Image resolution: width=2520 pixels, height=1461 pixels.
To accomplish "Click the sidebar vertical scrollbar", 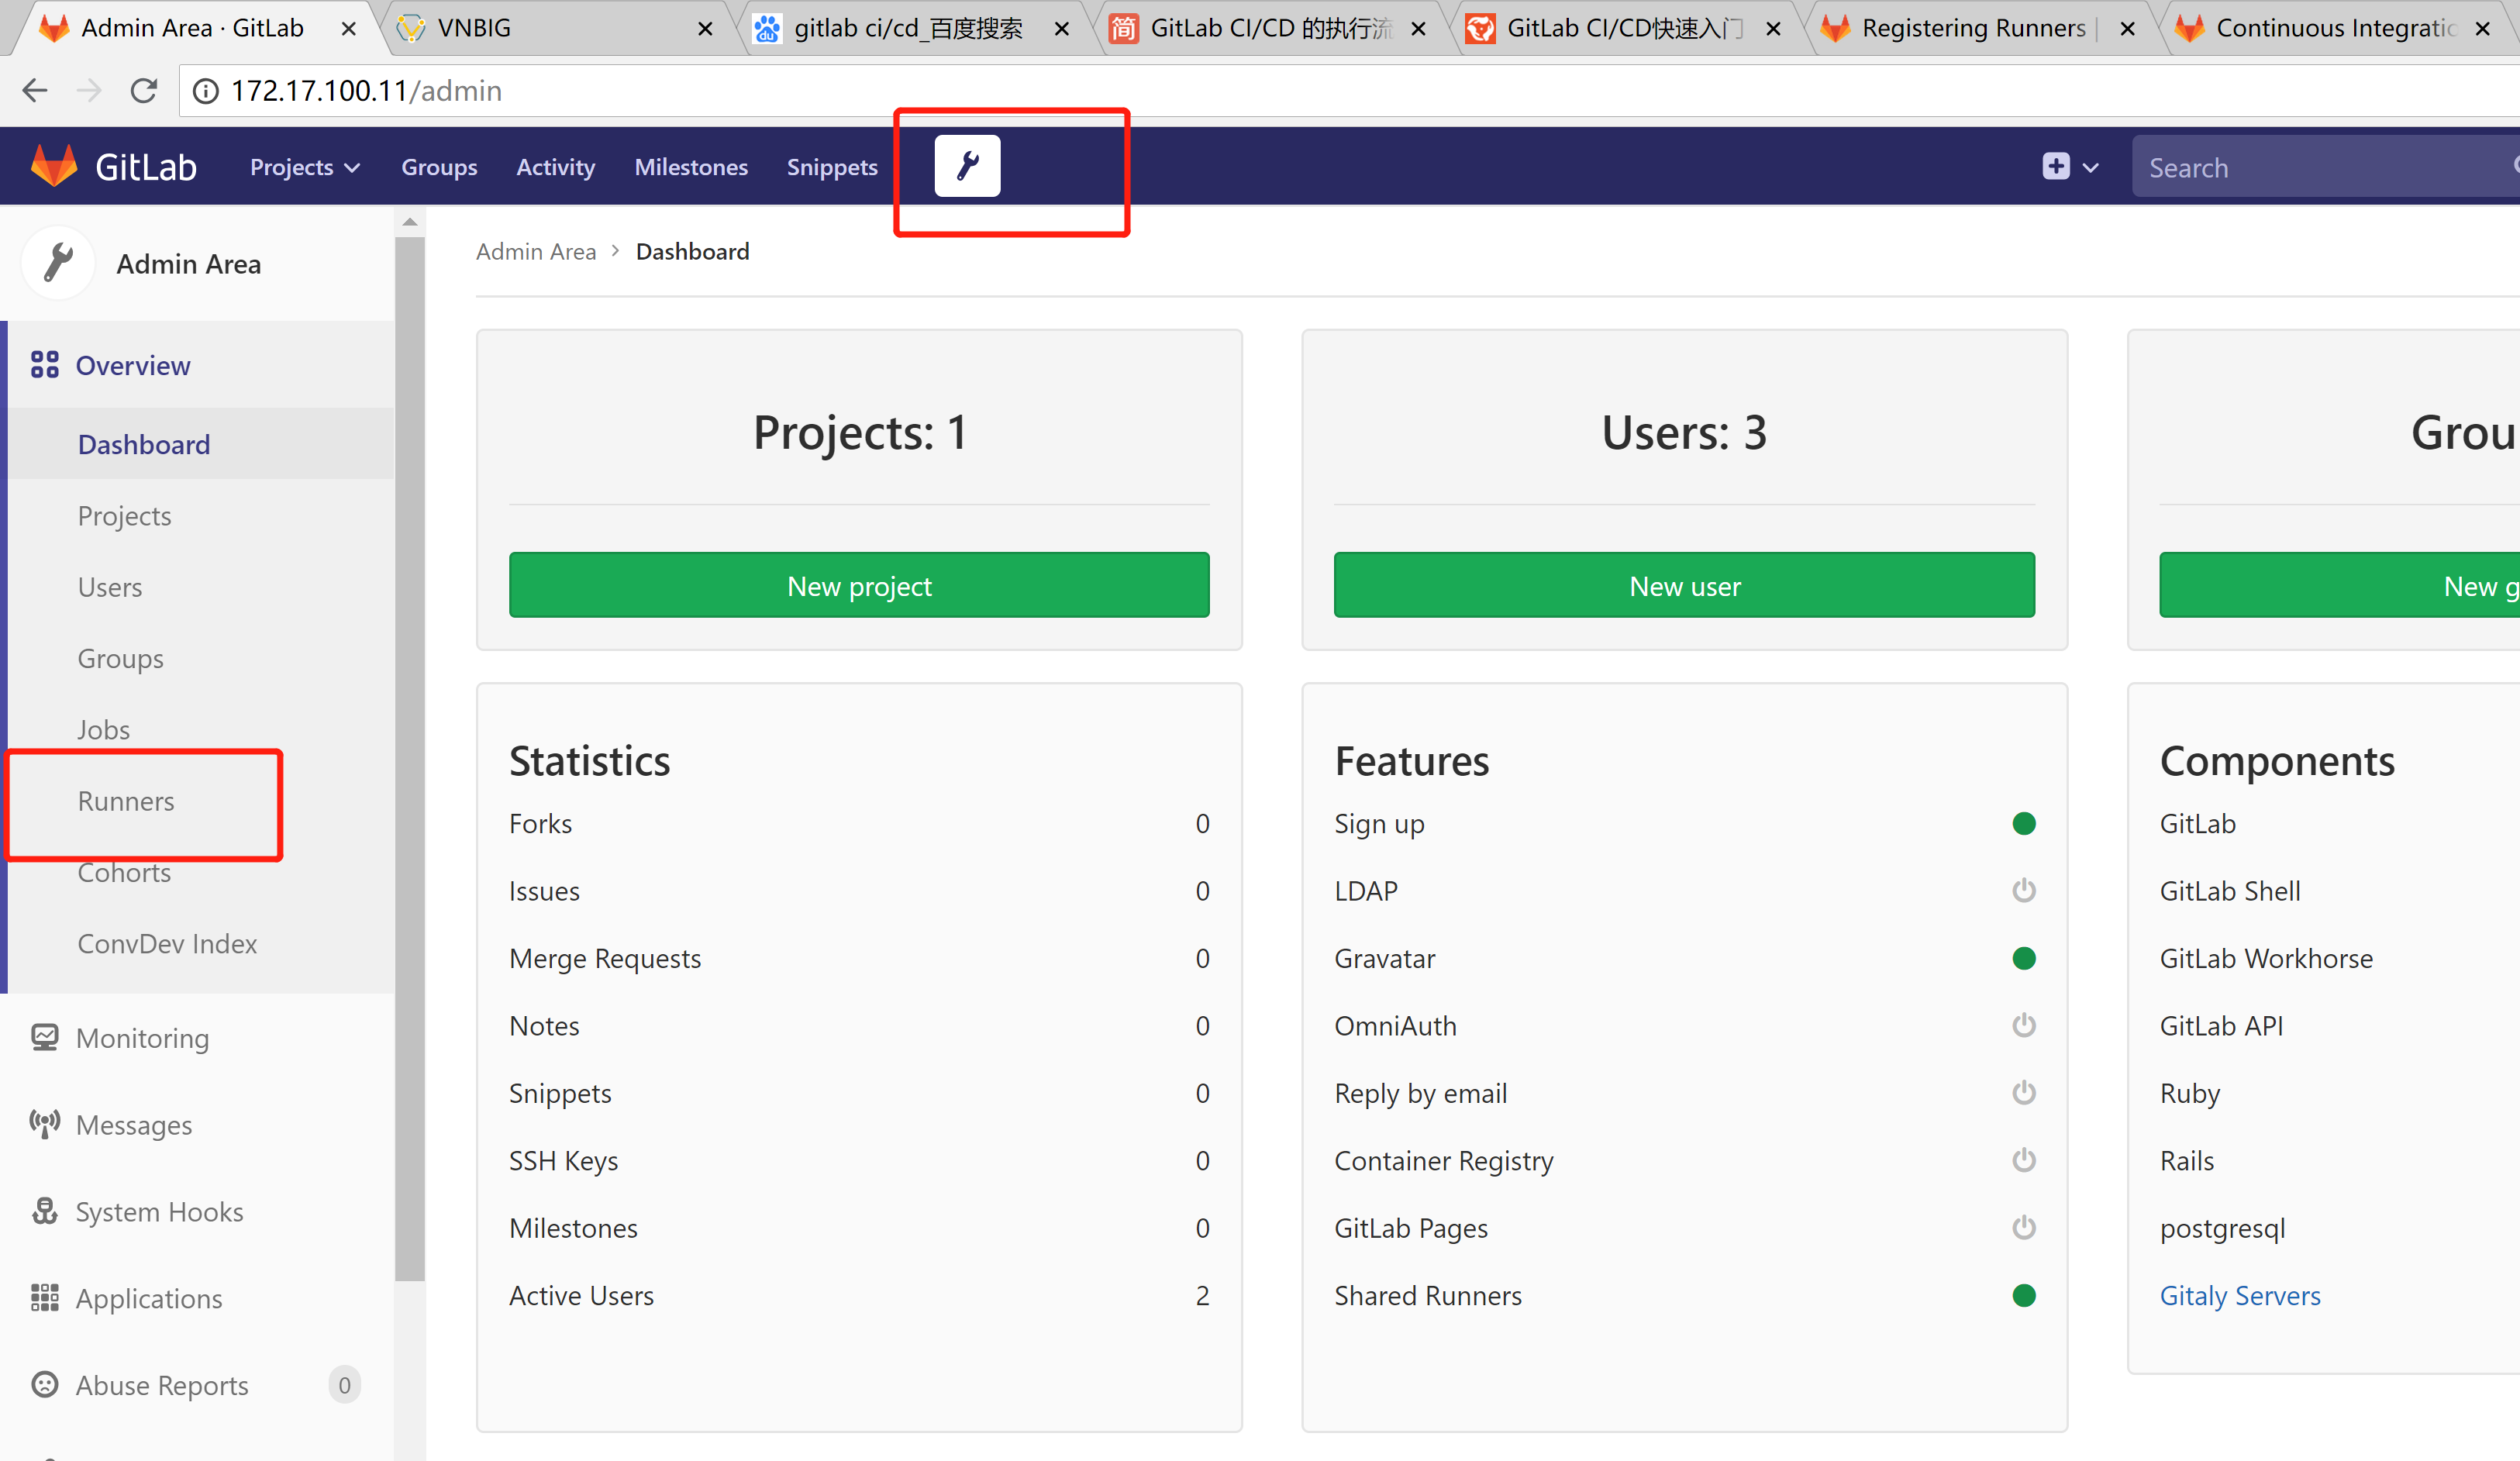I will [409, 758].
